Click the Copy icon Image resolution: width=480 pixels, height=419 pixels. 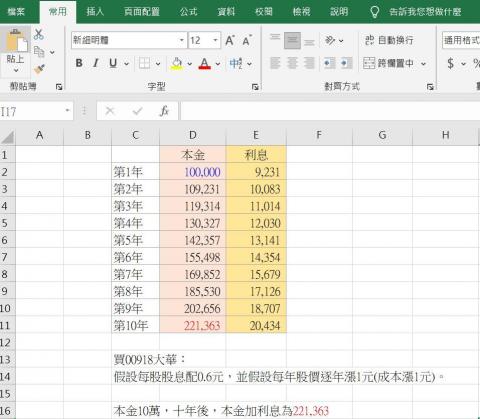click(39, 52)
